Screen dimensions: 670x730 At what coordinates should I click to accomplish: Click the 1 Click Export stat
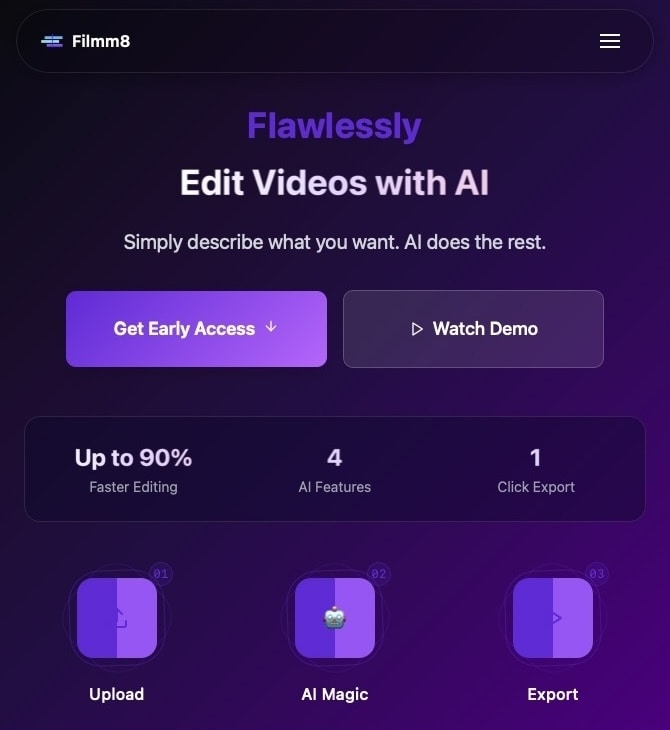[x=536, y=469]
